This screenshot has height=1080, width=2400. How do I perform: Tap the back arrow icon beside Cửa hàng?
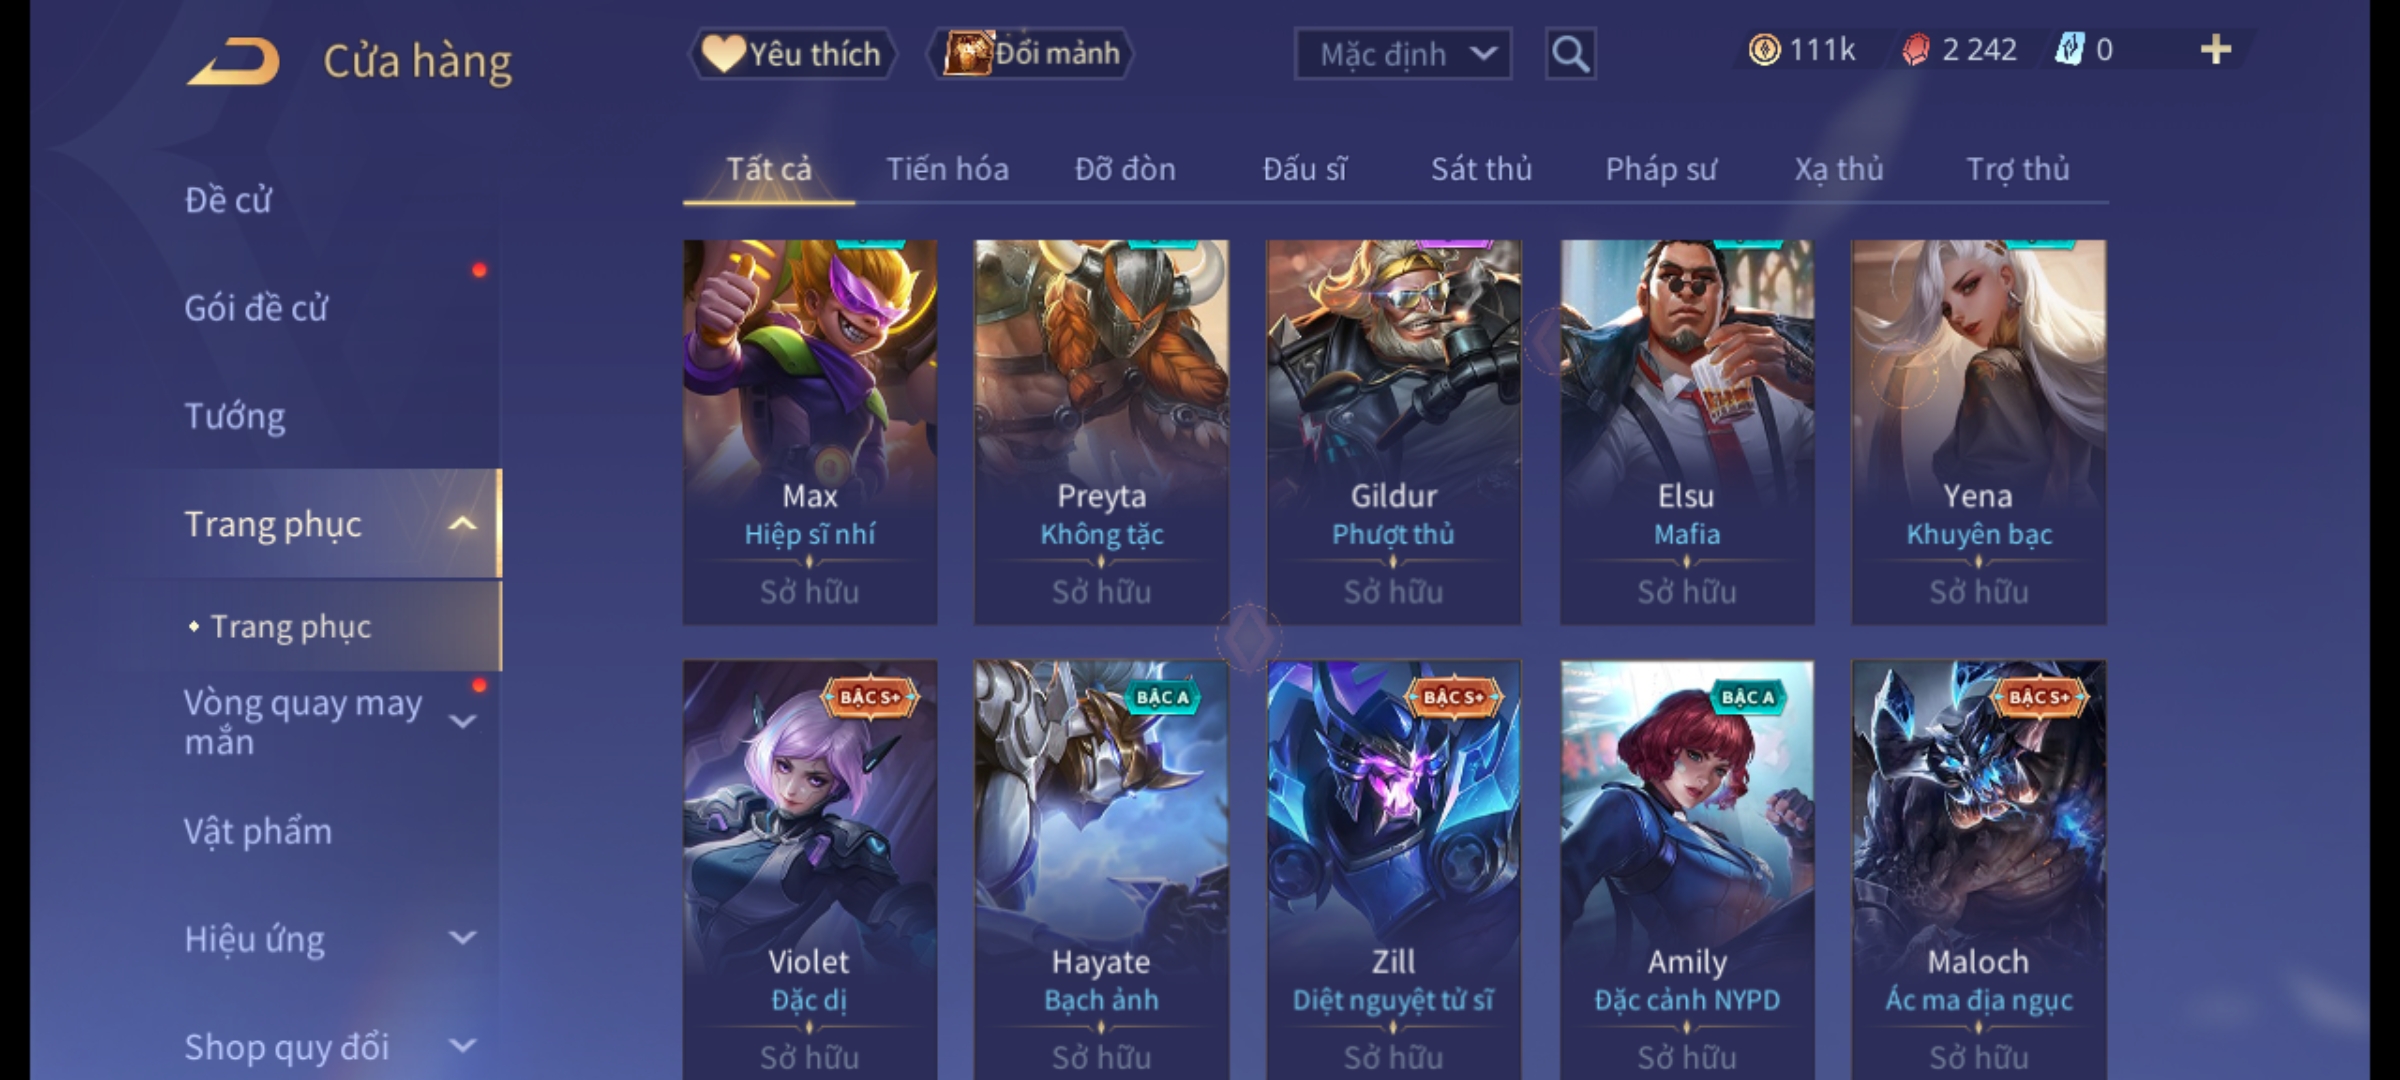pos(233,61)
